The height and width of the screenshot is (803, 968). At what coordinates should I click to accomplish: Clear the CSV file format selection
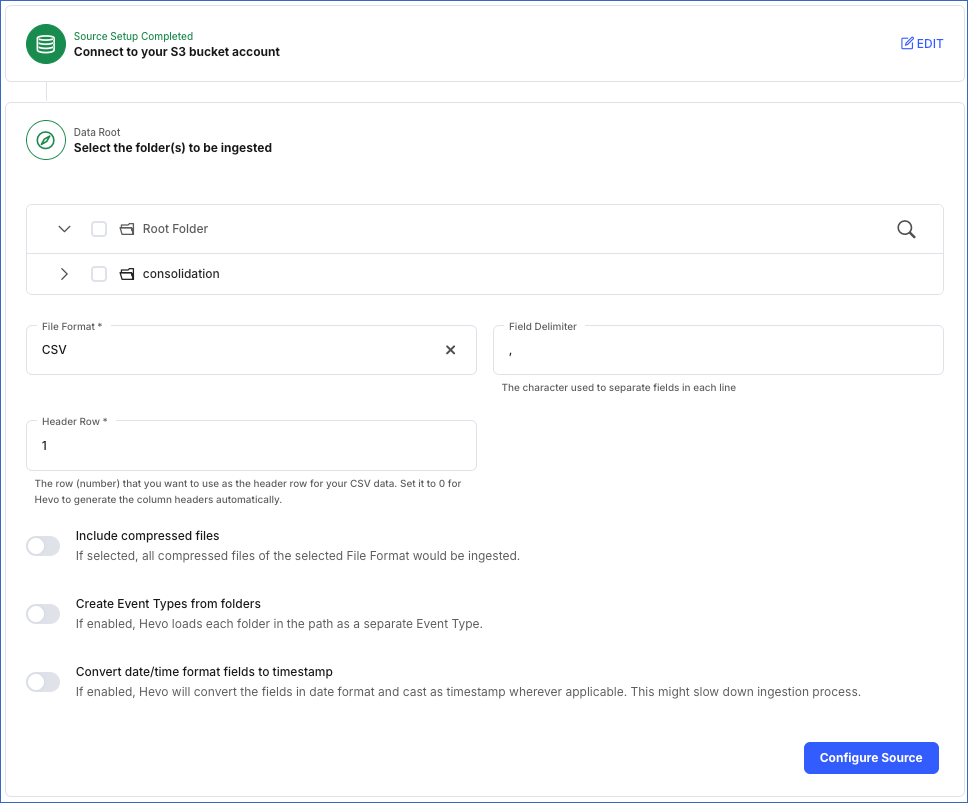(451, 350)
